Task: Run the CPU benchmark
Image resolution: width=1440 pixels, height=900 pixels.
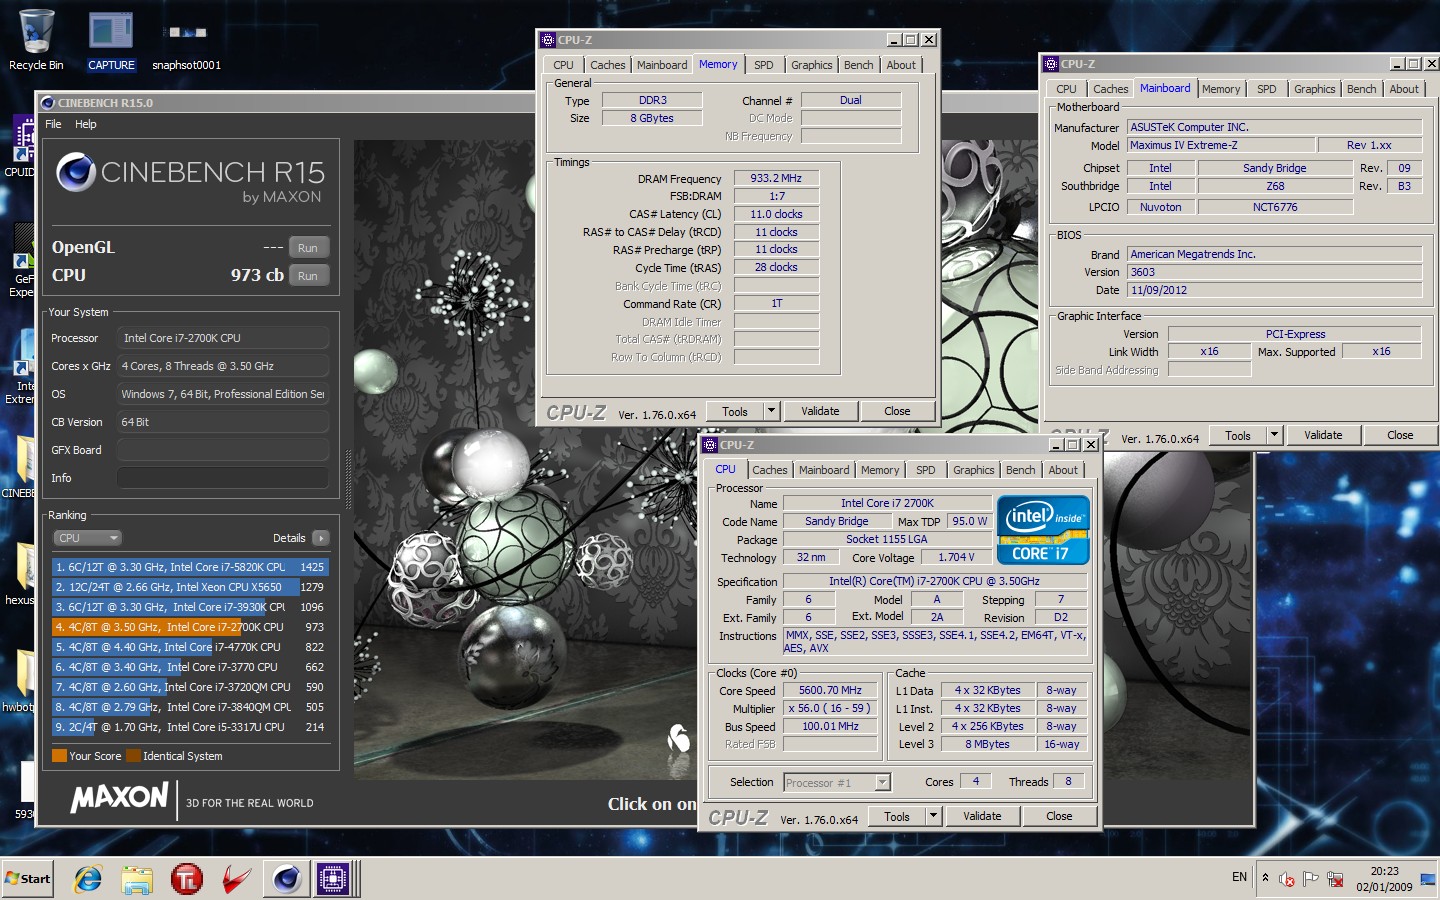Action: [308, 275]
